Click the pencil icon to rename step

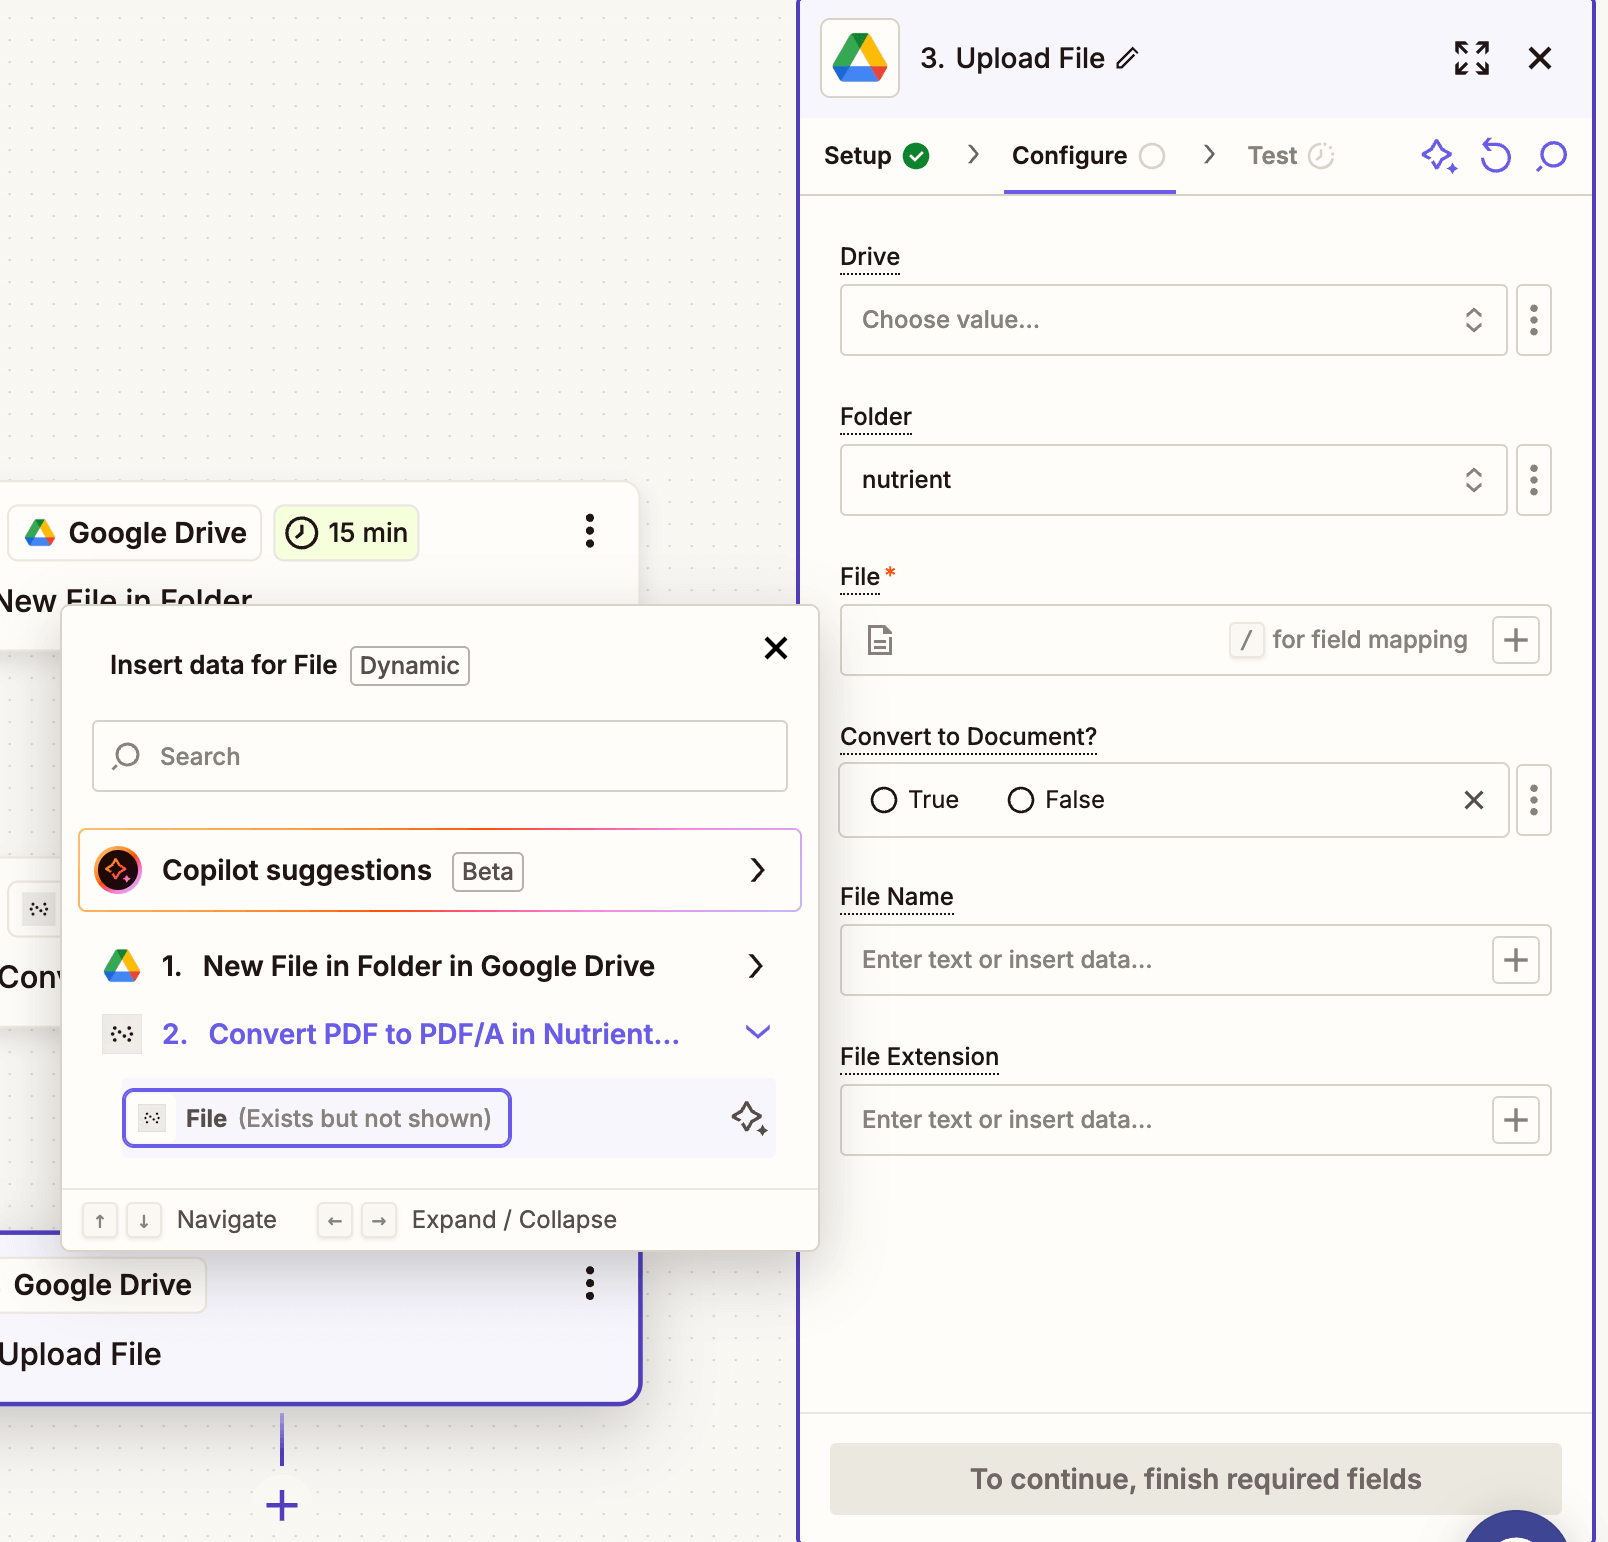[1127, 59]
